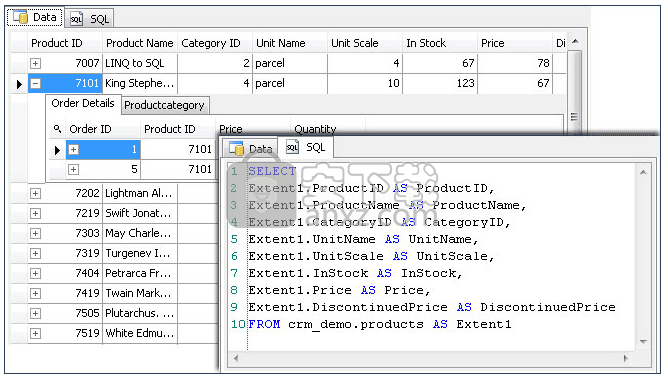Click the Price value 78
This screenshot has width=668, height=380.
pyautogui.click(x=515, y=63)
